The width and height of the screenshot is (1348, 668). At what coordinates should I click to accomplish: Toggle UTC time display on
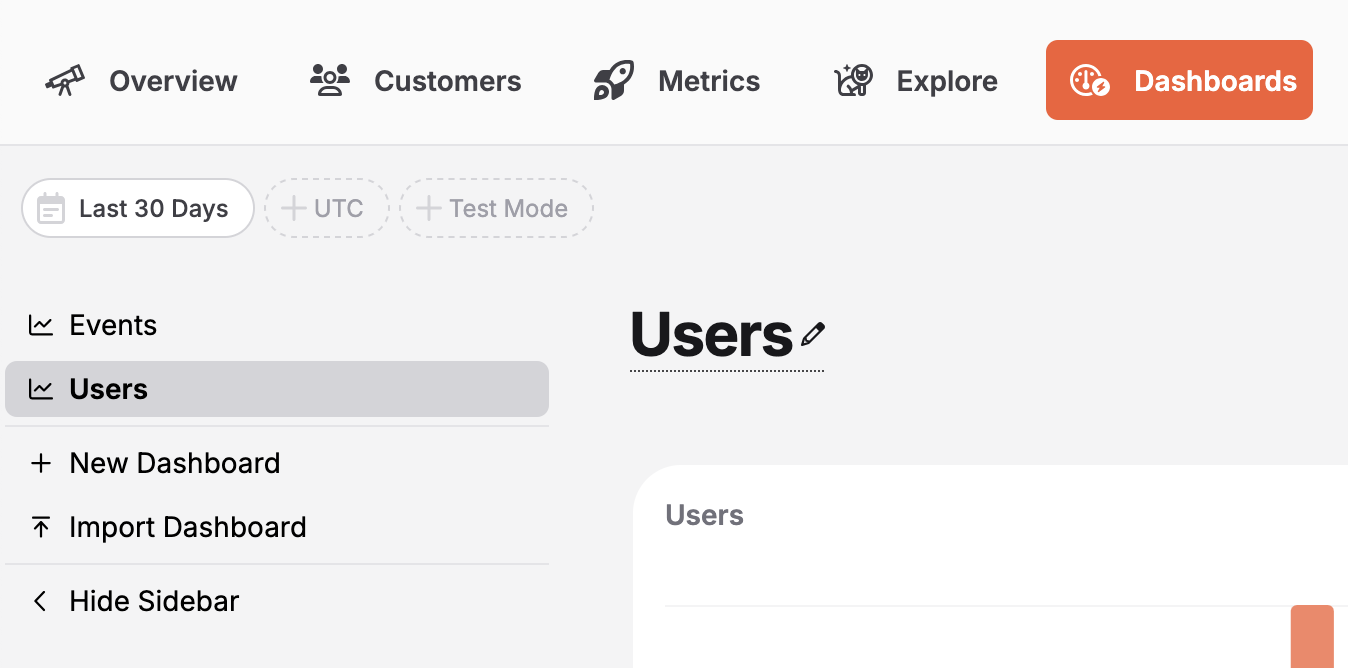click(326, 208)
